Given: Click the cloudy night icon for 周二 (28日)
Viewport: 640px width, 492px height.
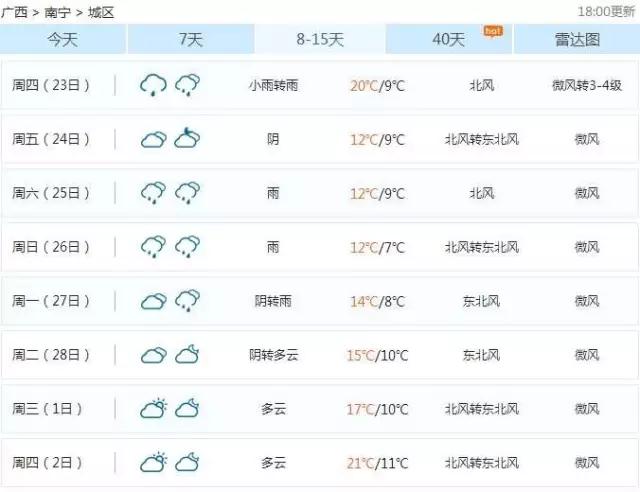Looking at the screenshot, I should click(187, 355).
